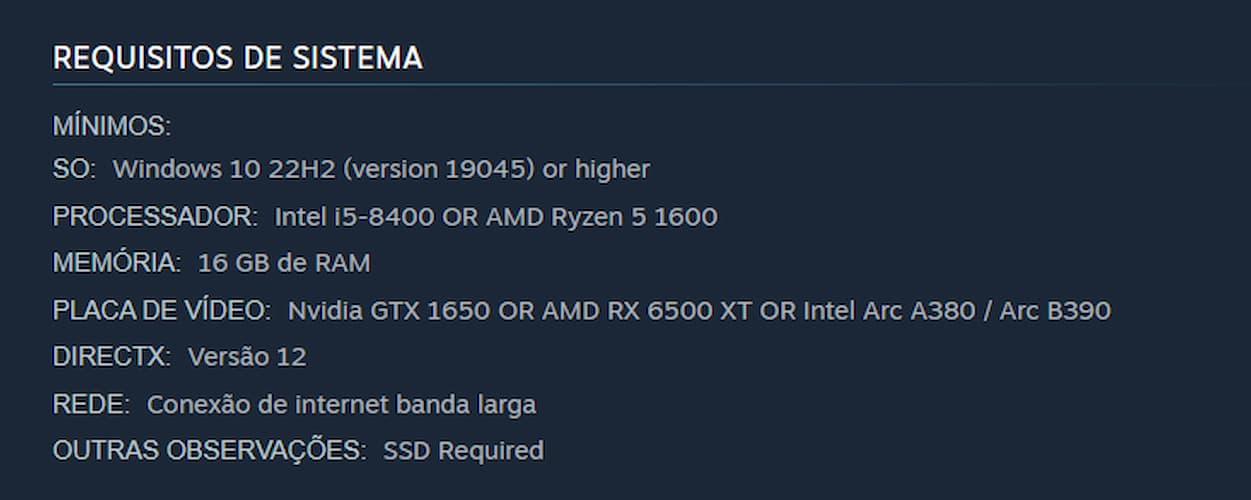Click the Nvidia GTX 1650 text
The width and height of the screenshot is (1251, 500).
(x=389, y=311)
